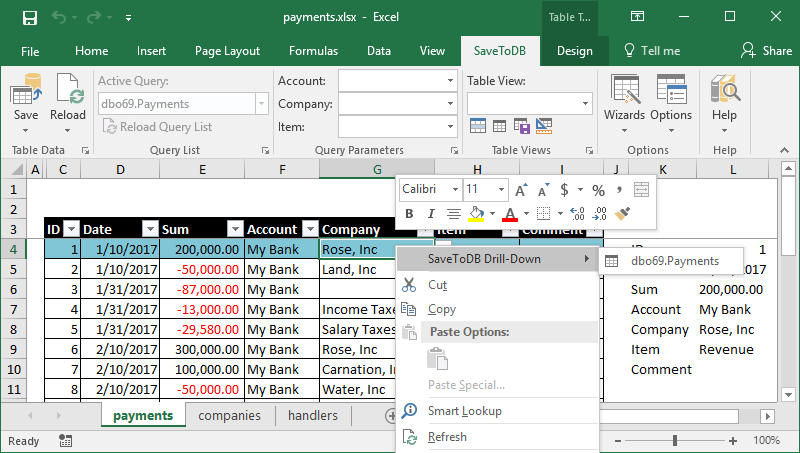The image size is (800, 453).
Task: Open SaveToDB Drill-Down submenu
Action: coord(497,259)
